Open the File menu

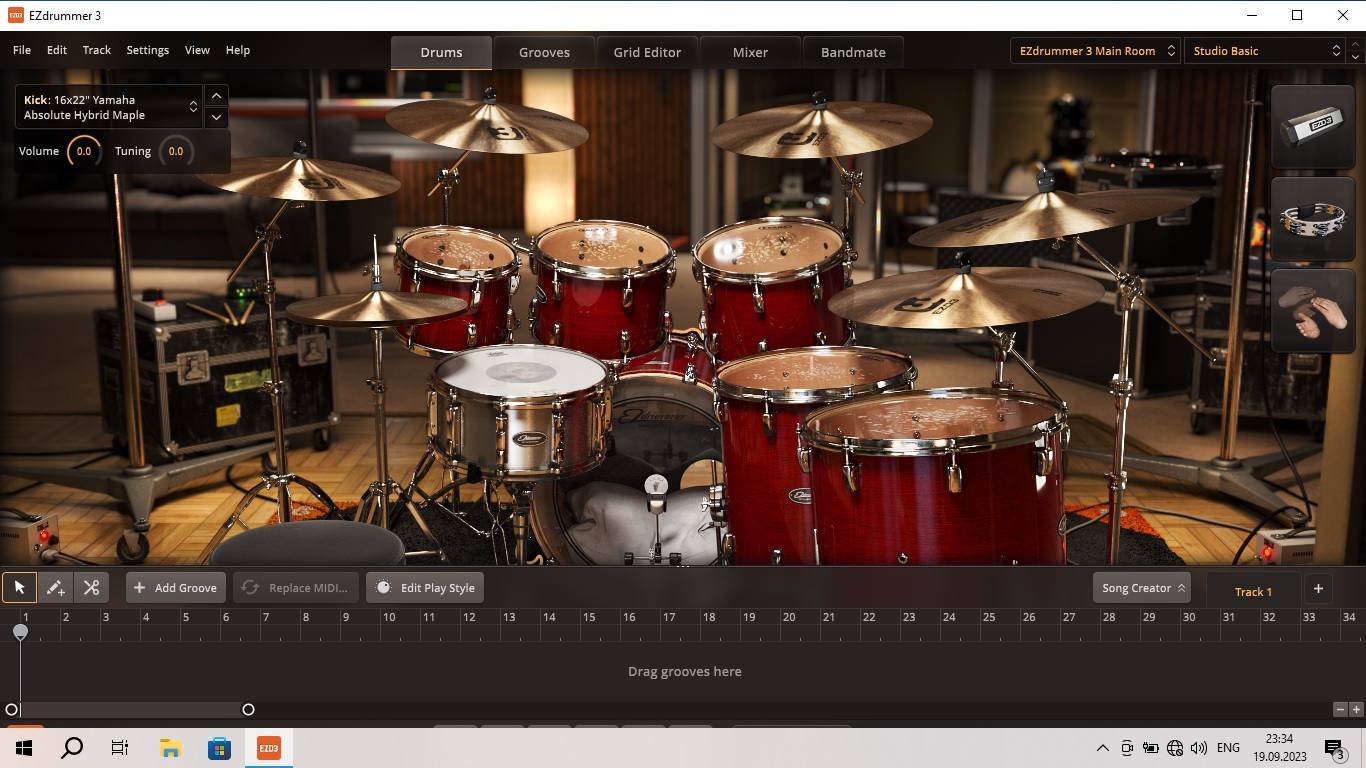click(22, 50)
